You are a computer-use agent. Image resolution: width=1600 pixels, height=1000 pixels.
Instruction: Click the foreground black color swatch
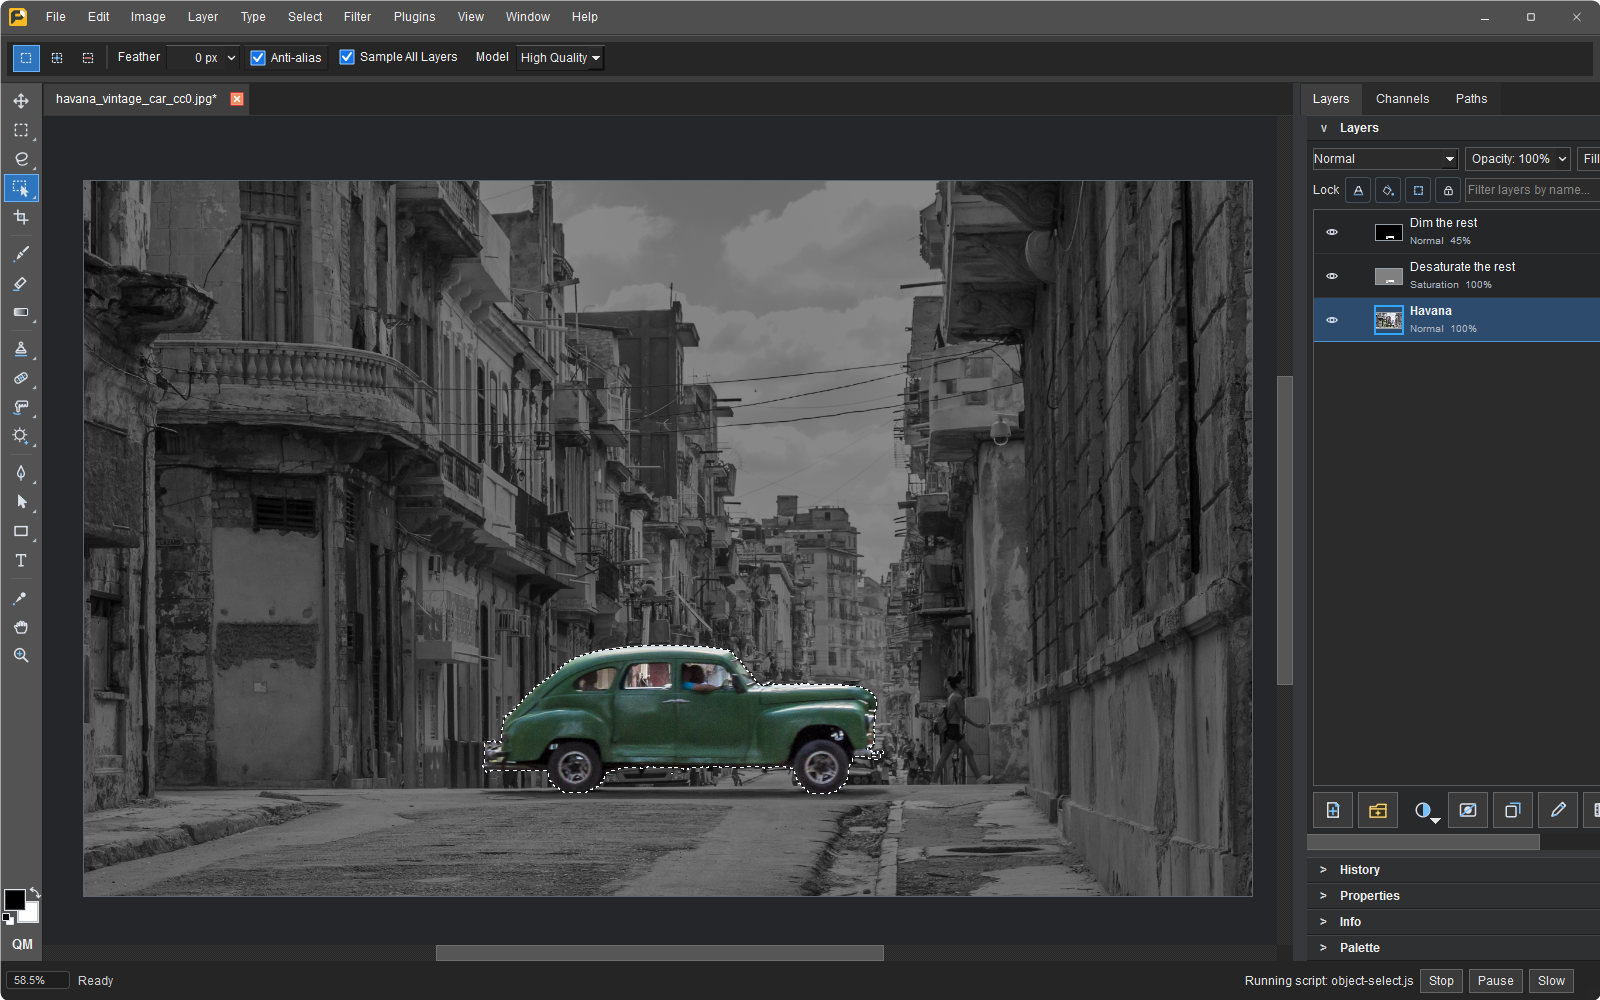point(14,900)
